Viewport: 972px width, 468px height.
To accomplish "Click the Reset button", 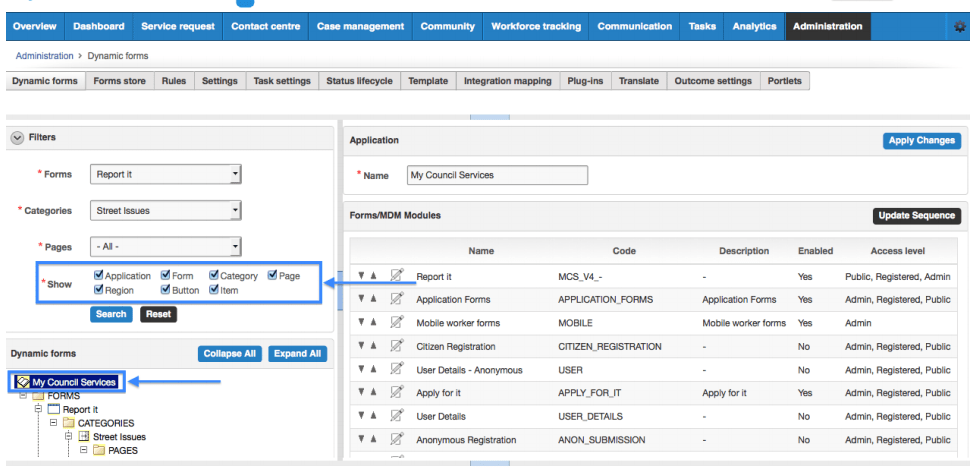I will click(x=159, y=314).
